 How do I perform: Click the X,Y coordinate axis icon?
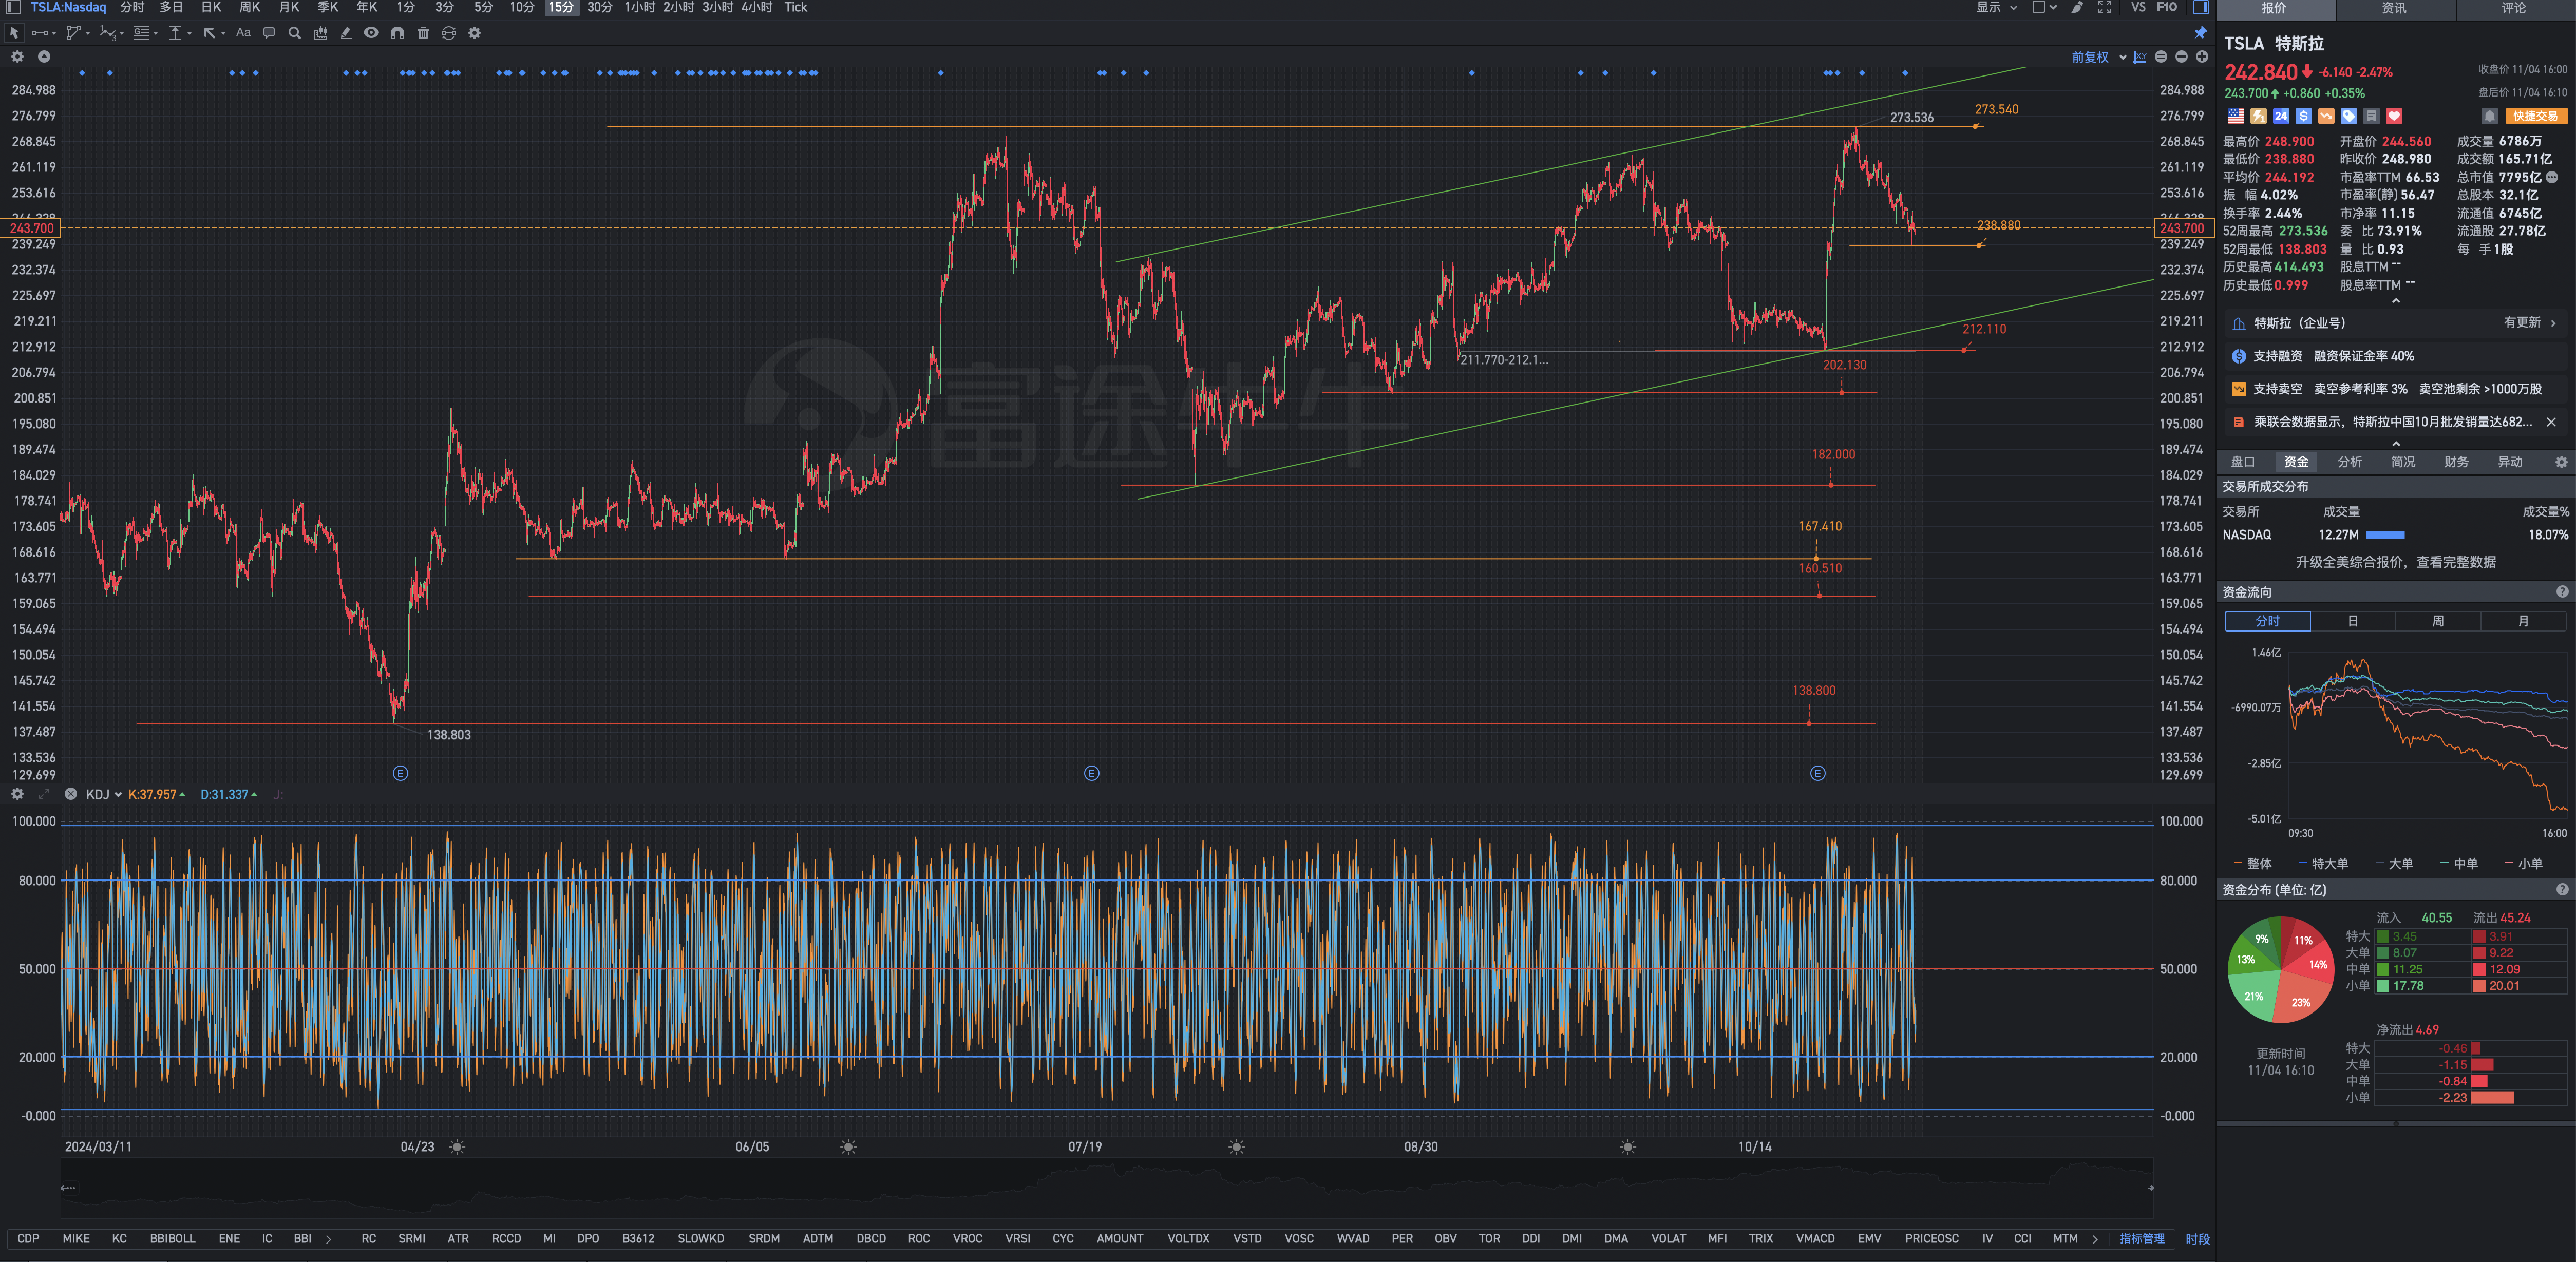click(x=2140, y=57)
